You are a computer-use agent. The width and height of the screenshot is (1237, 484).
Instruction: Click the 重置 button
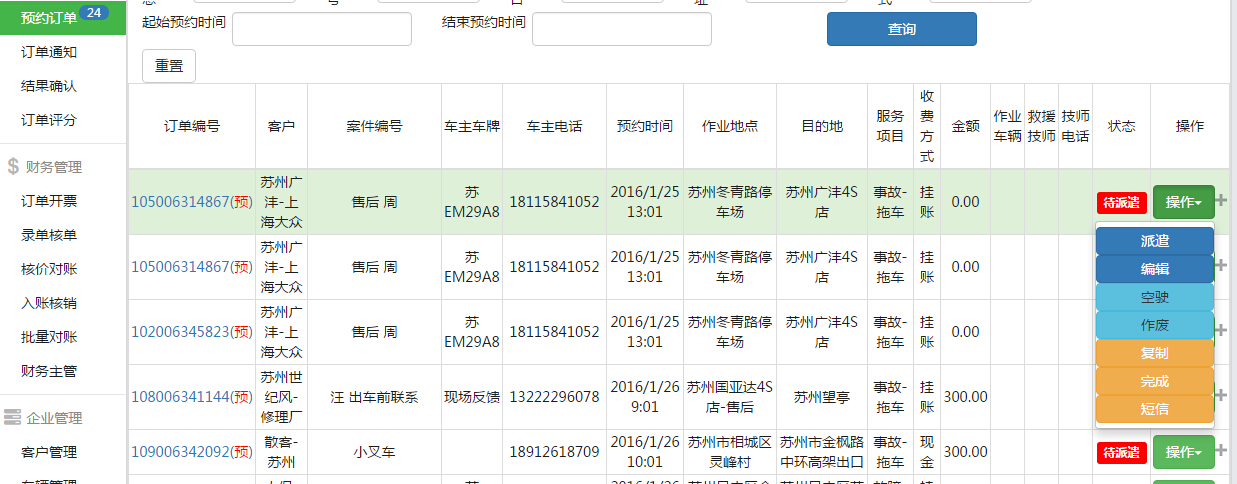pos(169,66)
